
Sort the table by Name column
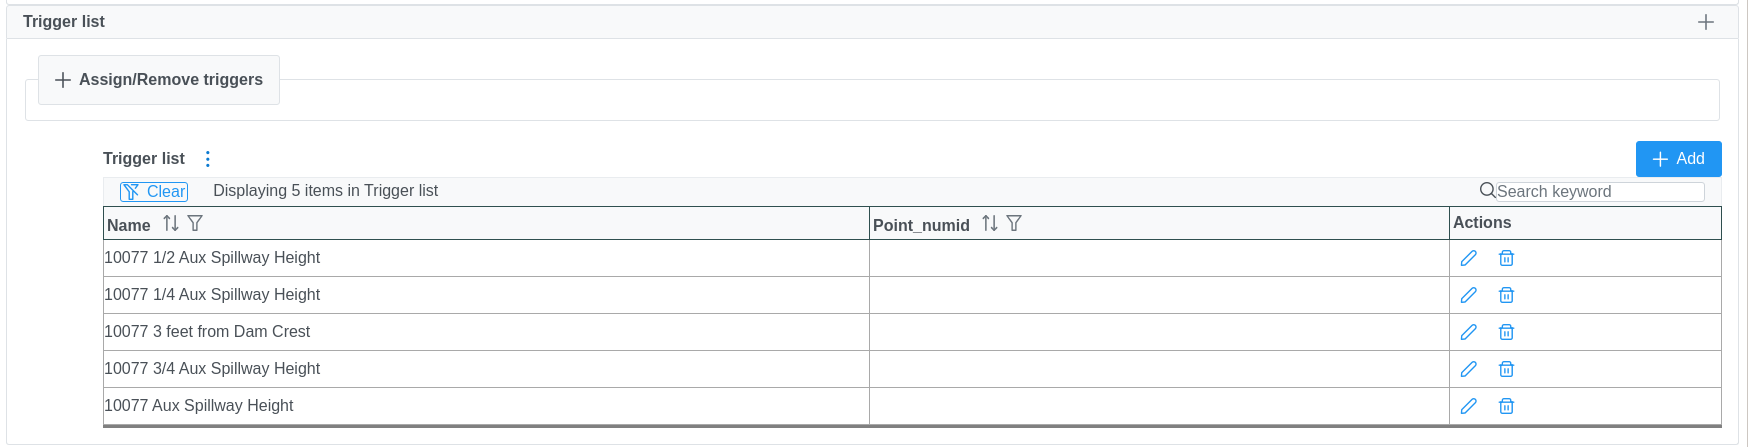coord(171,224)
